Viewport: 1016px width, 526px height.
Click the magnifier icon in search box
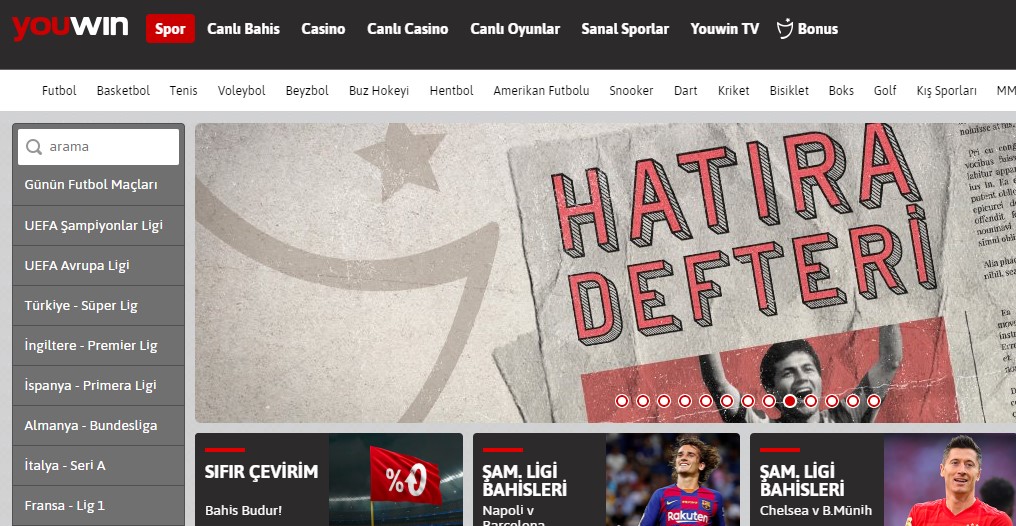coord(34,147)
